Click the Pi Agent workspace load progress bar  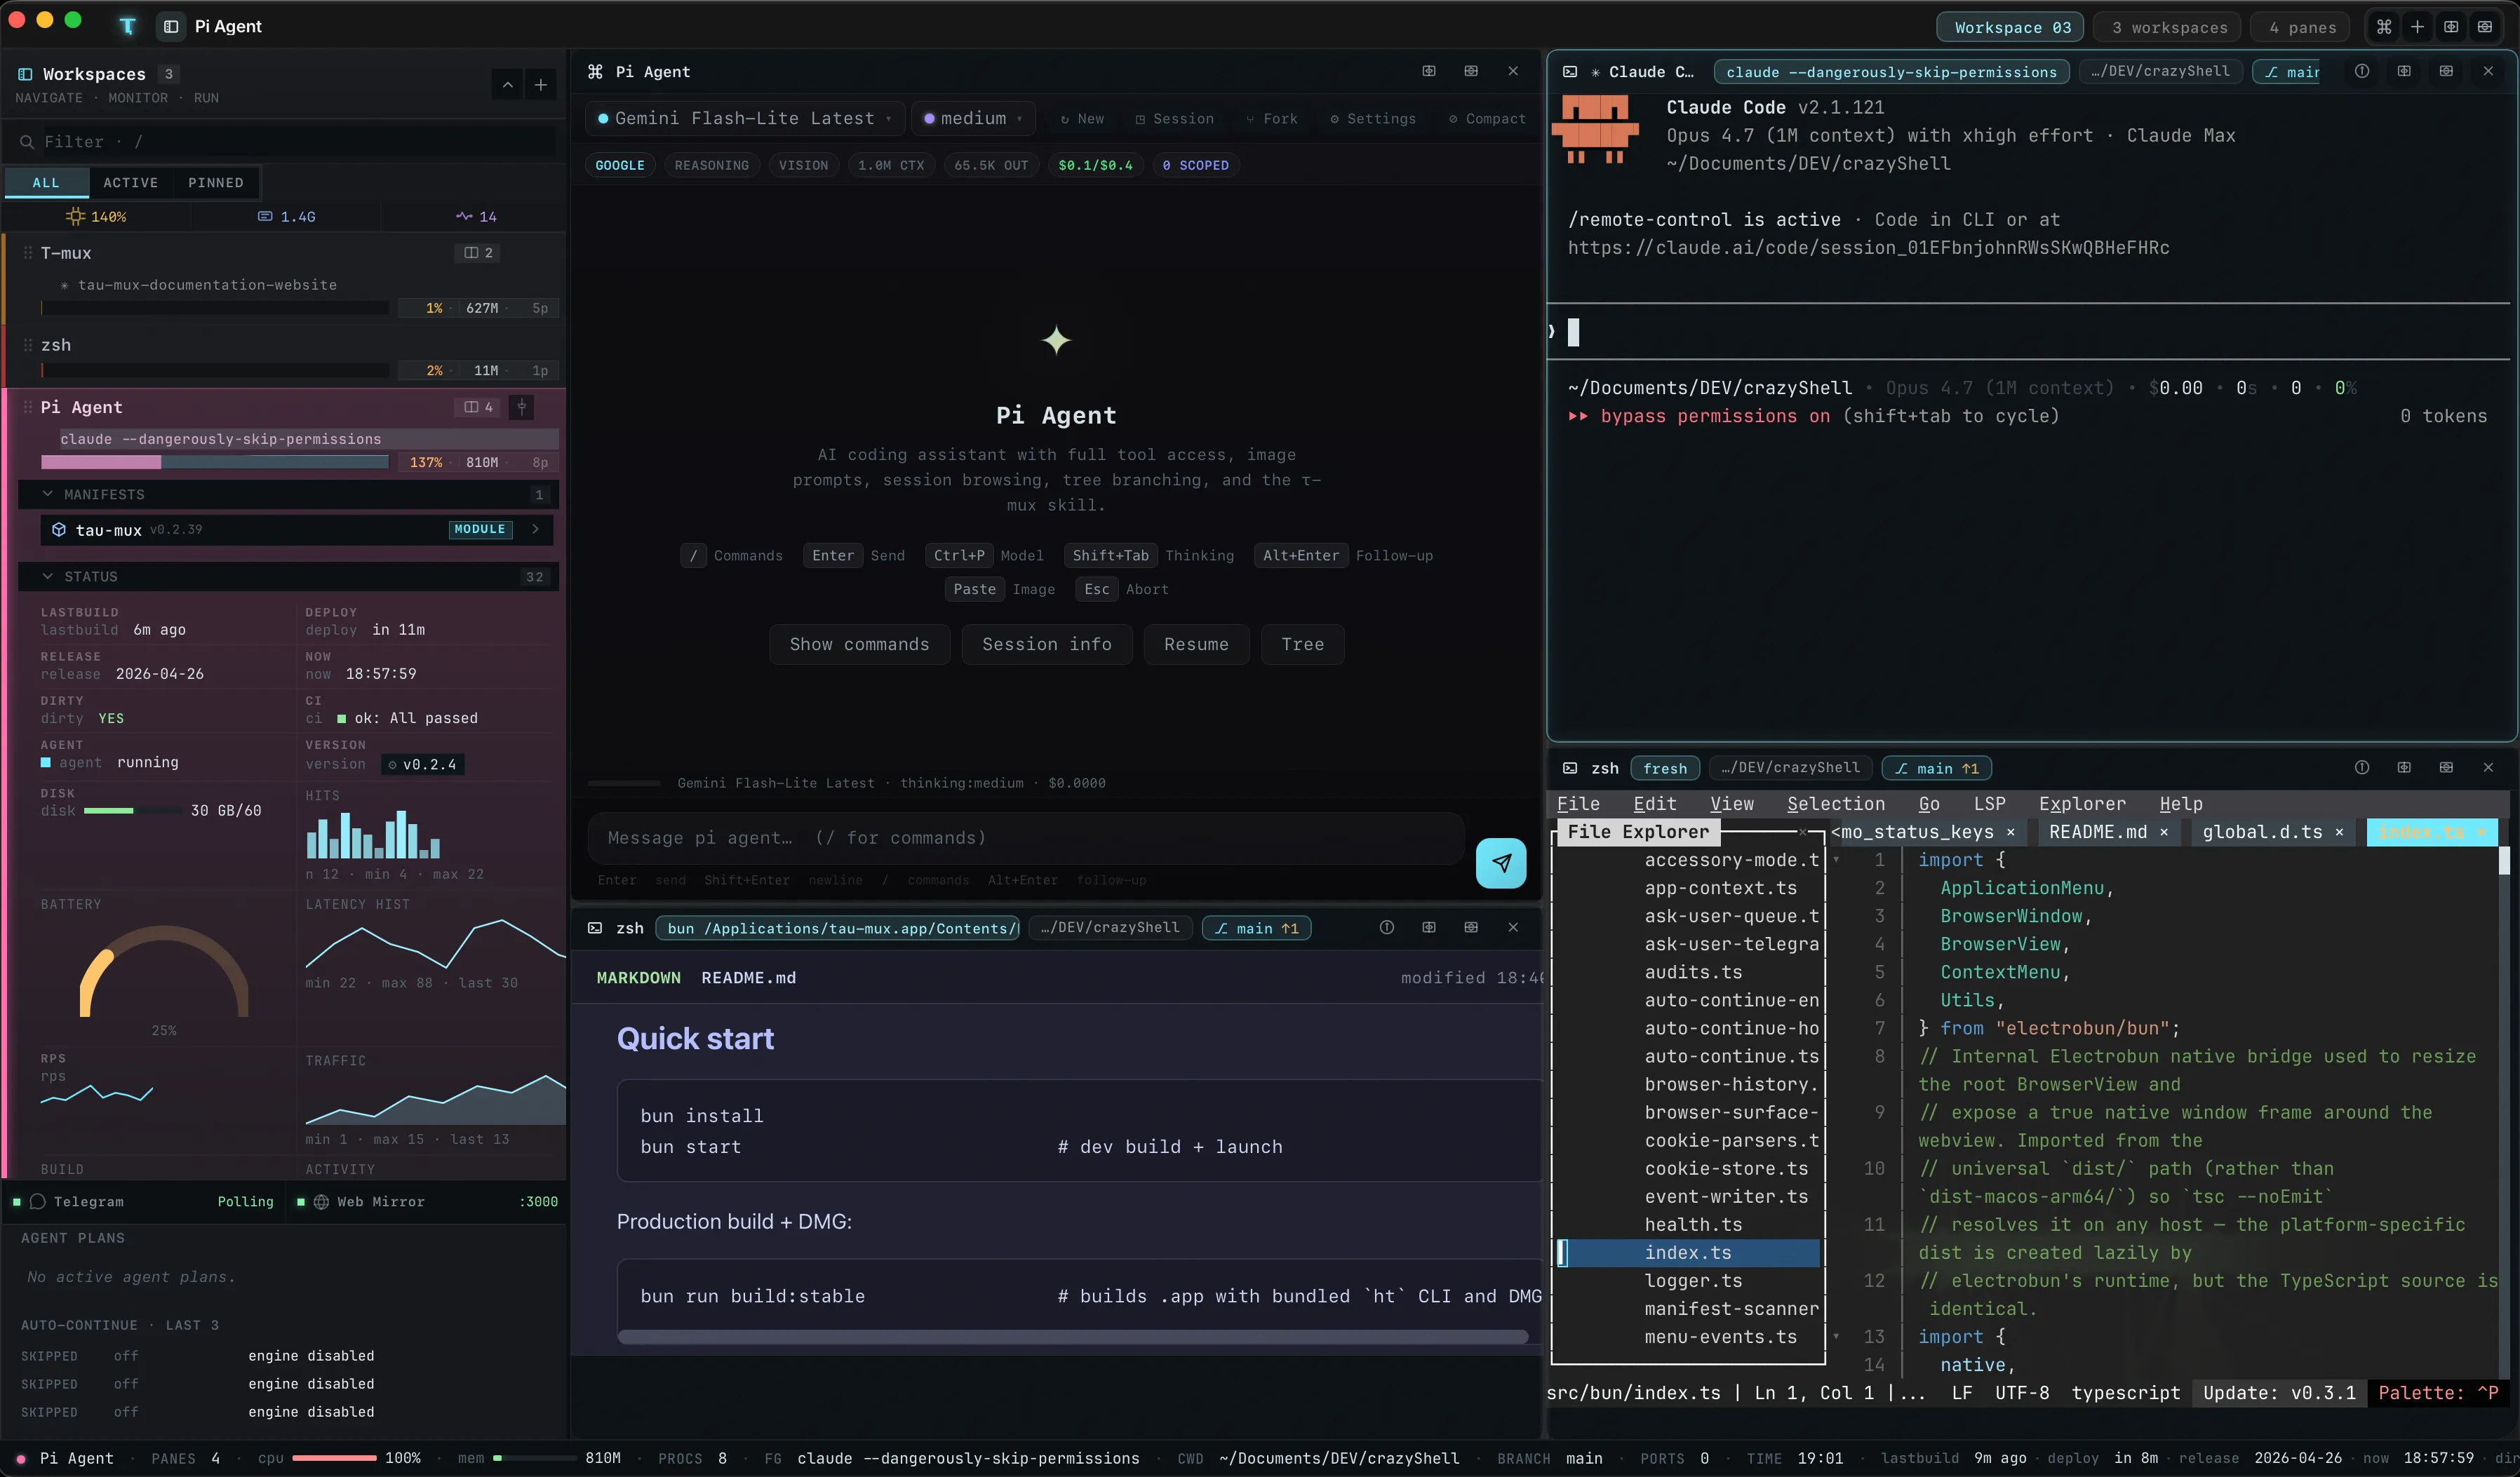(214, 463)
